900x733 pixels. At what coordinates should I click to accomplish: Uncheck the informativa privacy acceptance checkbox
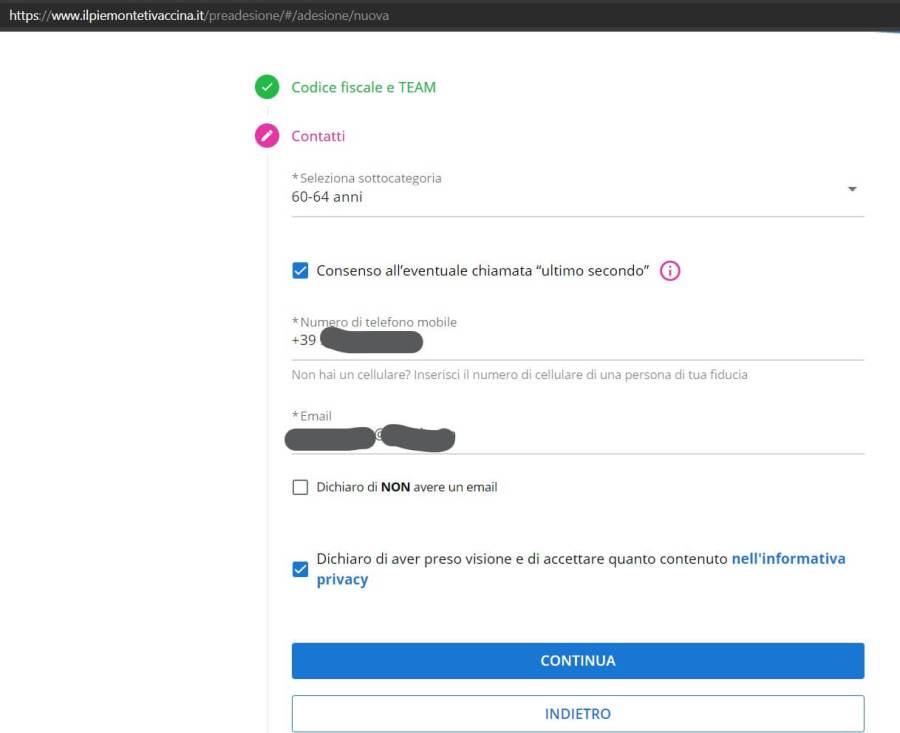[x=300, y=569]
